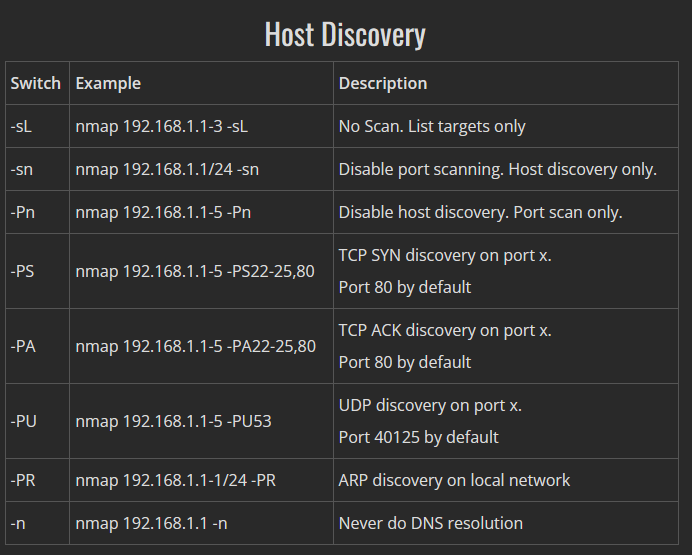Screen dimensions: 692x555
Task: Click 'No Scan. List targets only' description
Action: coord(432,127)
